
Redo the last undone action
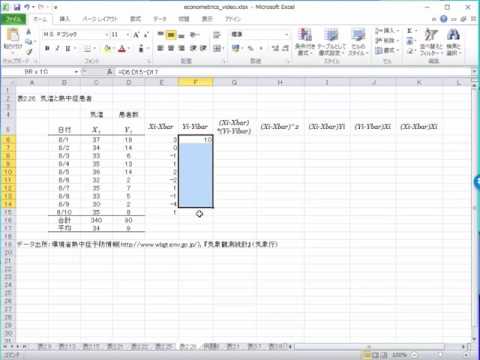(41, 7)
